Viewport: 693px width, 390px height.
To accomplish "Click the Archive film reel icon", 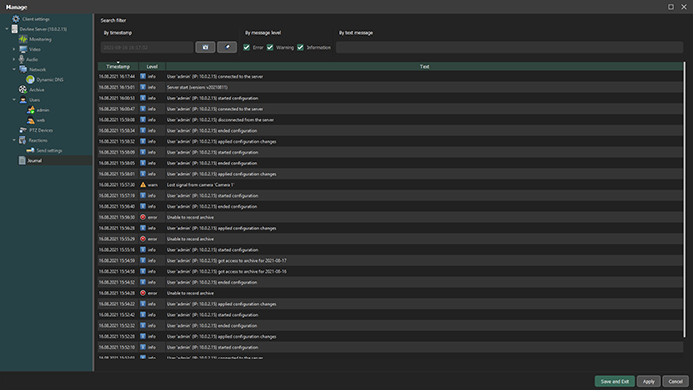I will (x=23, y=90).
